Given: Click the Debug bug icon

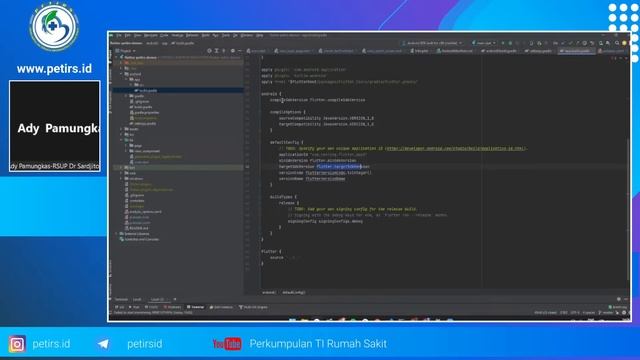Looking at the screenshot, I should [x=510, y=43].
